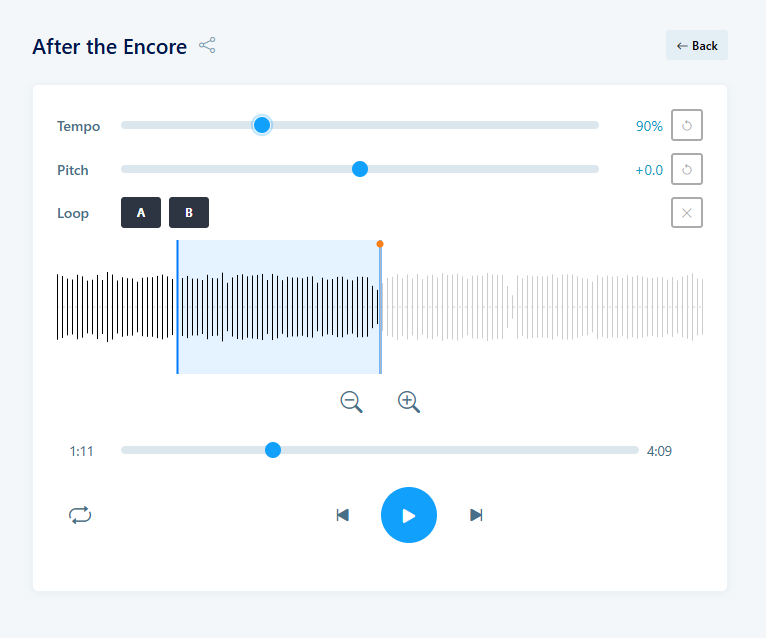Click inside the highlighted loop region

point(278,307)
